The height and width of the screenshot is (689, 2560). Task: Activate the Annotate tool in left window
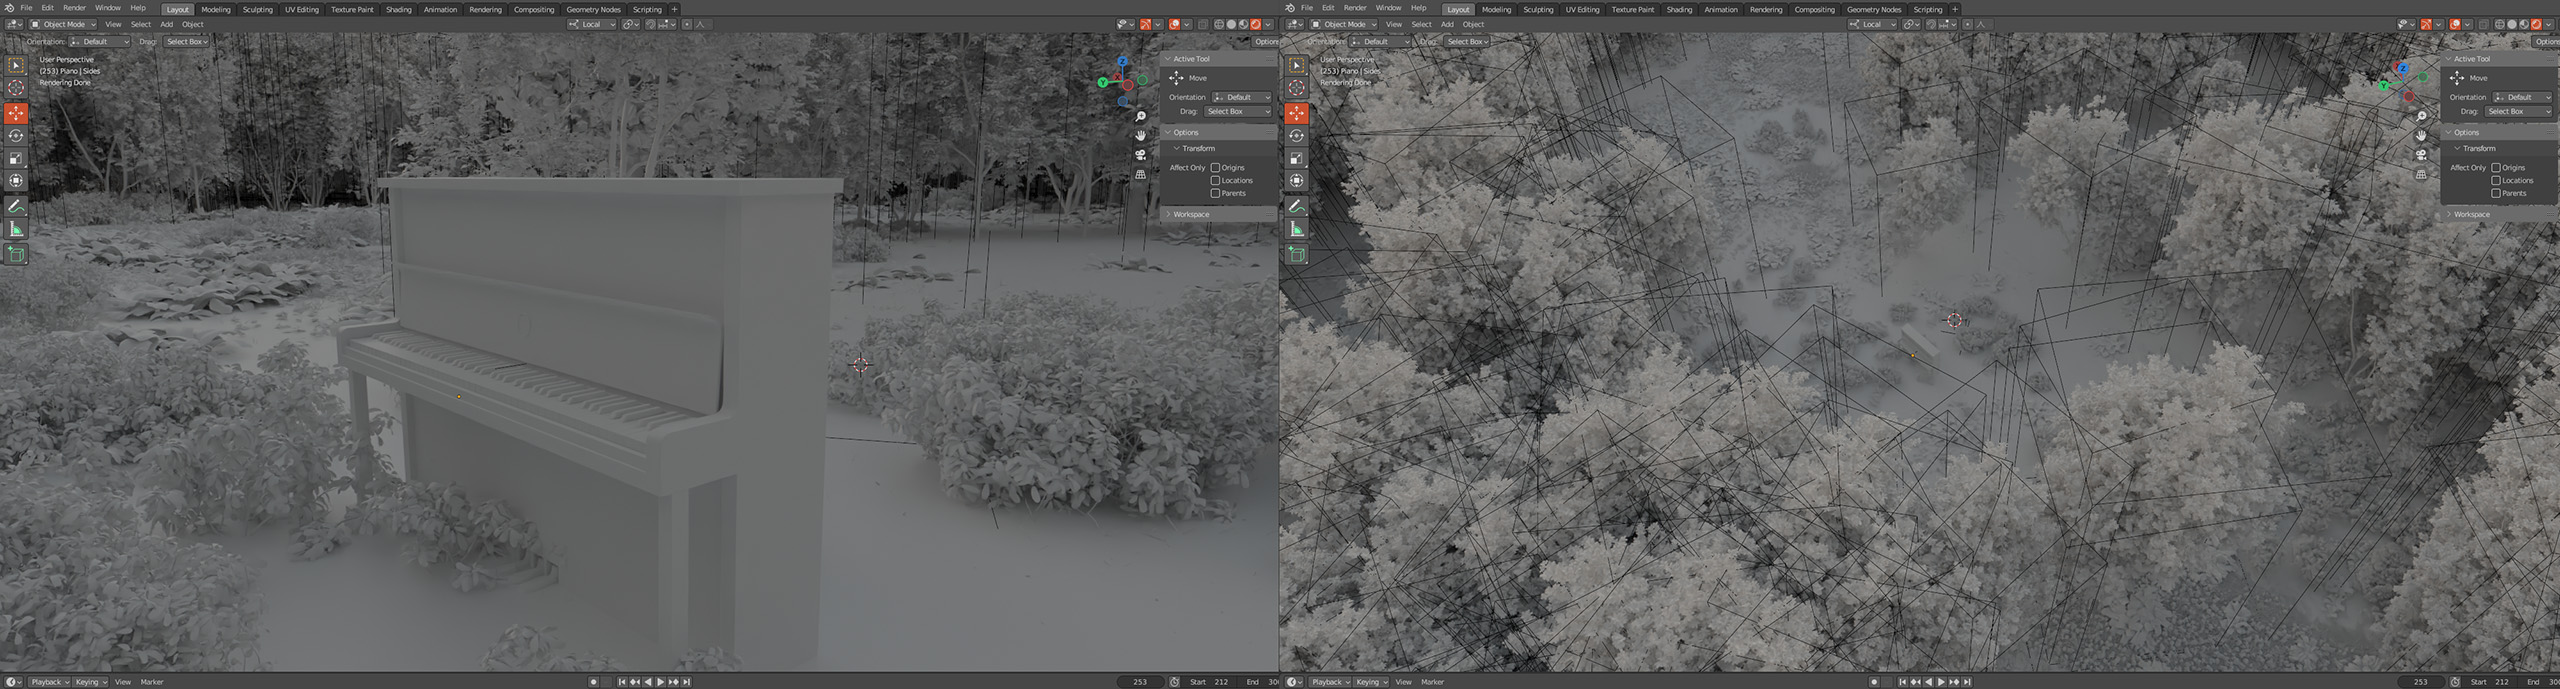(16, 206)
